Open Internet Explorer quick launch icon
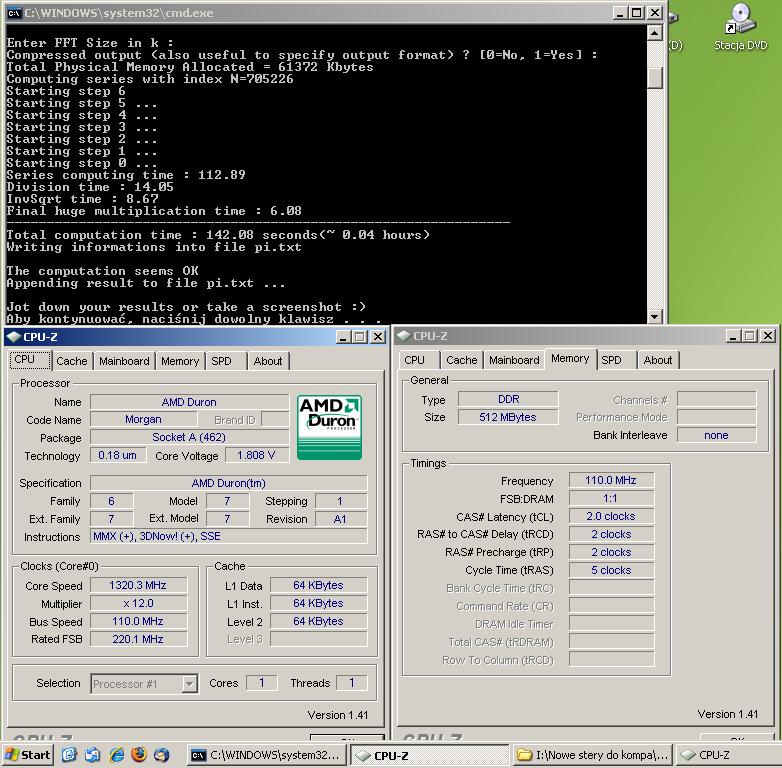Viewport: 782px width, 768px height. click(x=117, y=755)
